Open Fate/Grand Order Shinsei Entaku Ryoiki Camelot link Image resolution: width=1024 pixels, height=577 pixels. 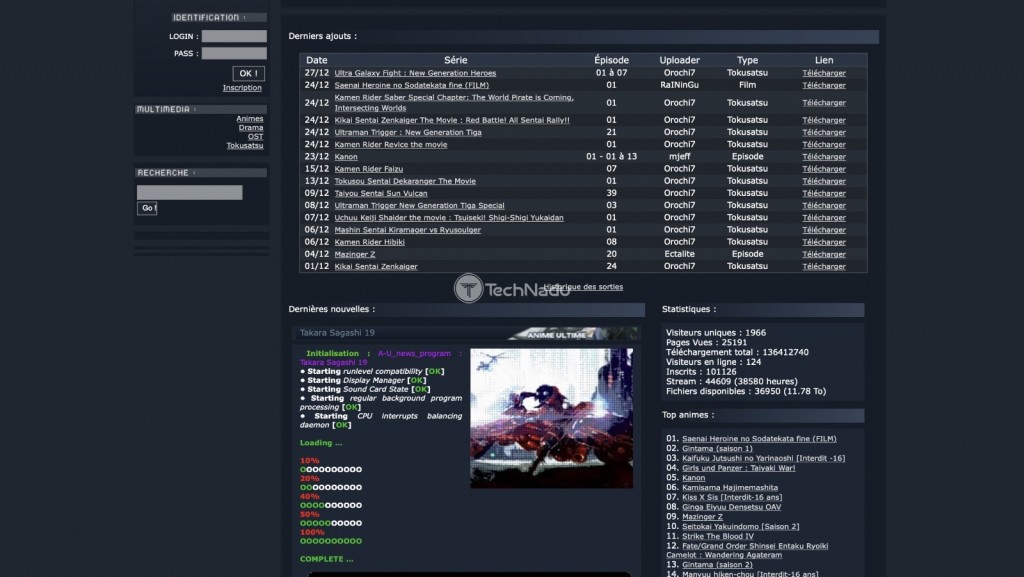(747, 550)
